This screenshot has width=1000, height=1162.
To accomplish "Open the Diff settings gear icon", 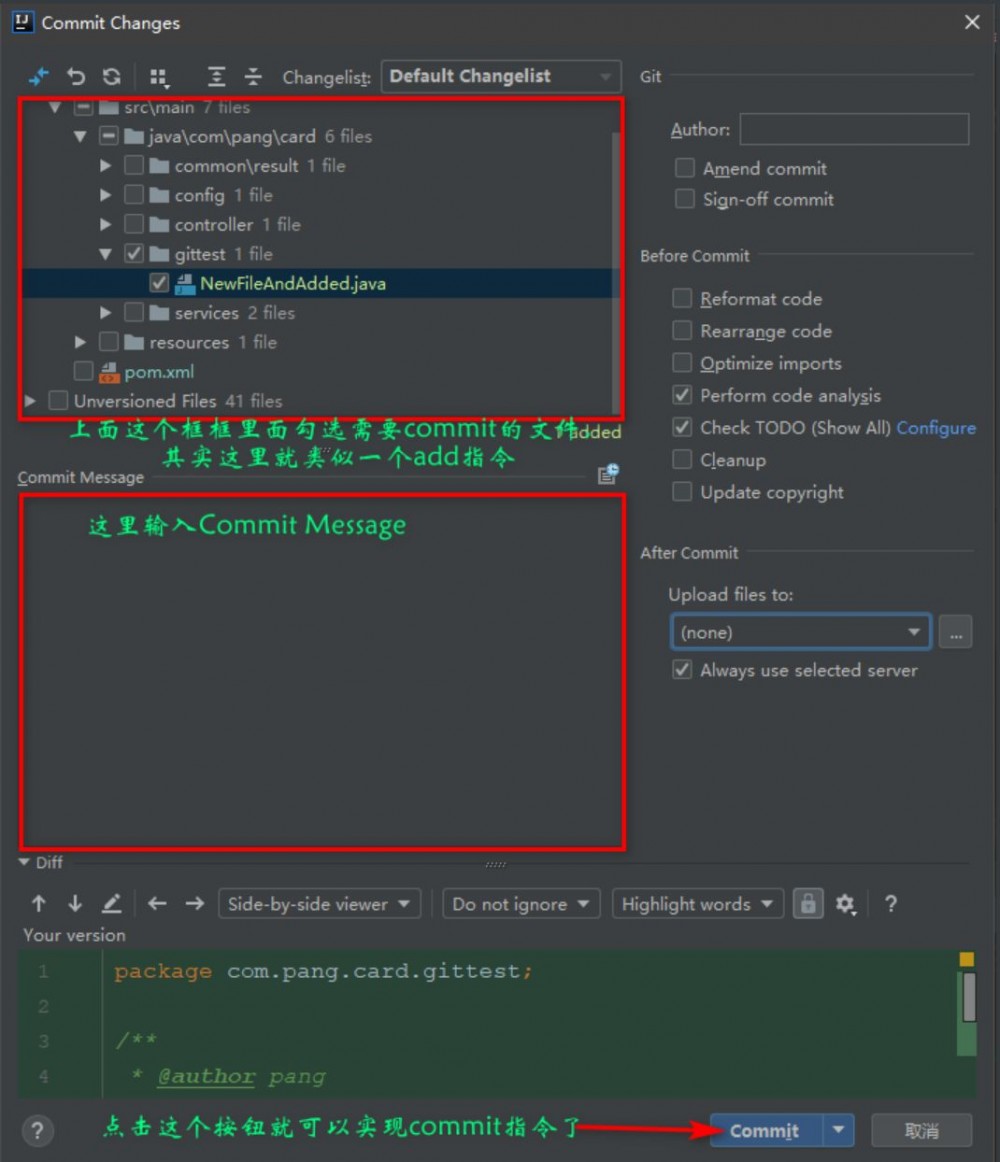I will [x=846, y=903].
